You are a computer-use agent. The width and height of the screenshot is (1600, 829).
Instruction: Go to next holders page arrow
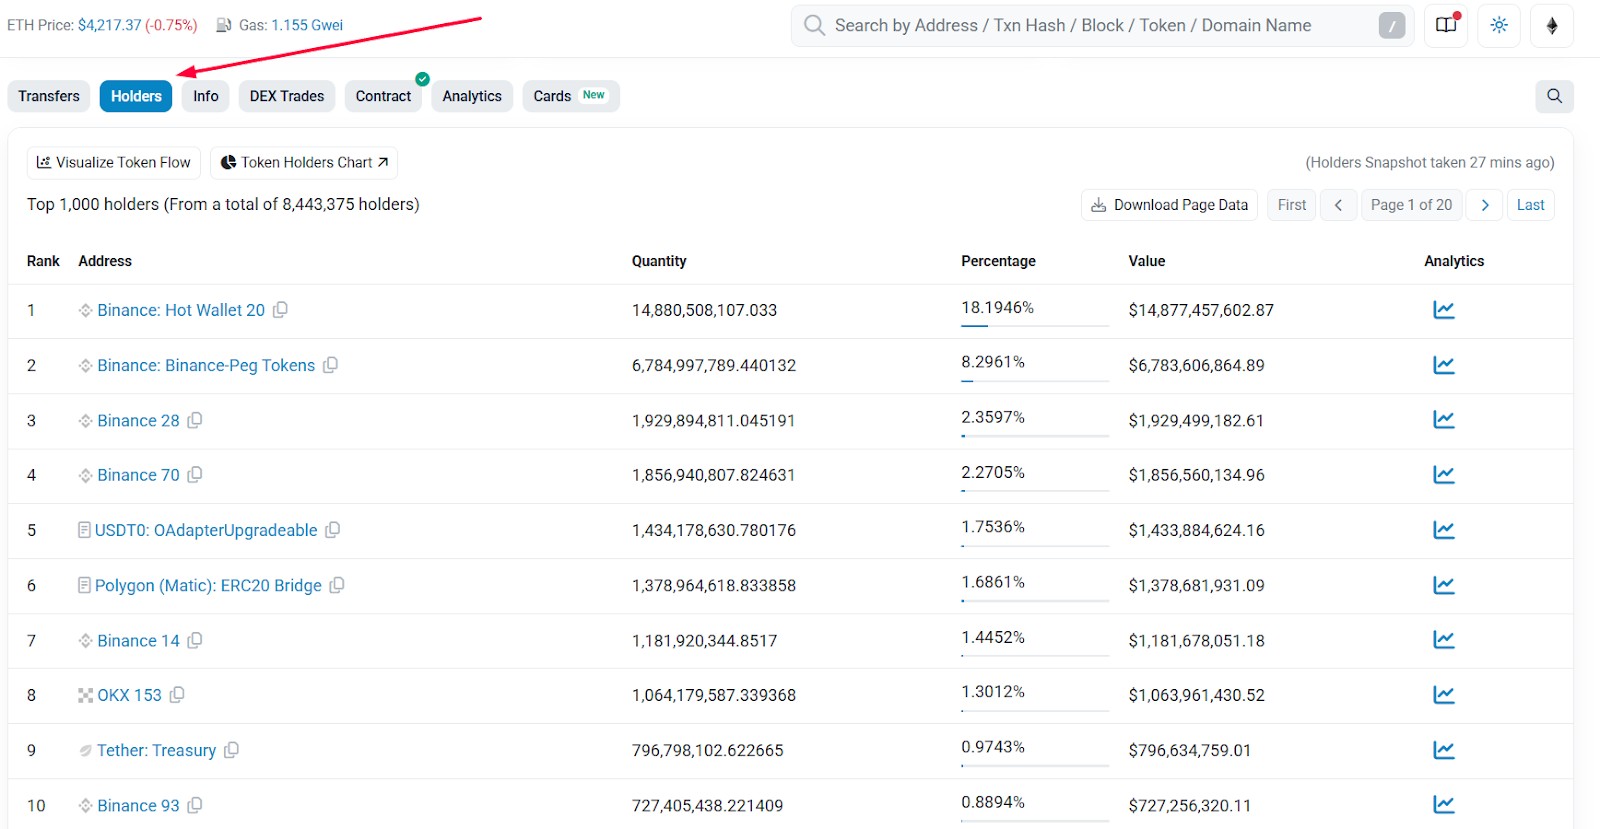tap(1485, 205)
